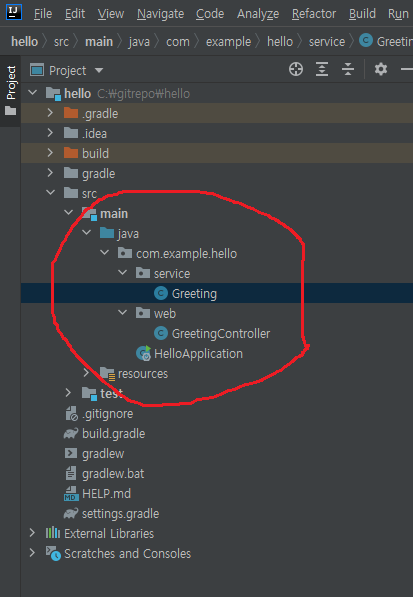Select 'build.gradle' file row
The width and height of the screenshot is (413, 597).
point(217,433)
